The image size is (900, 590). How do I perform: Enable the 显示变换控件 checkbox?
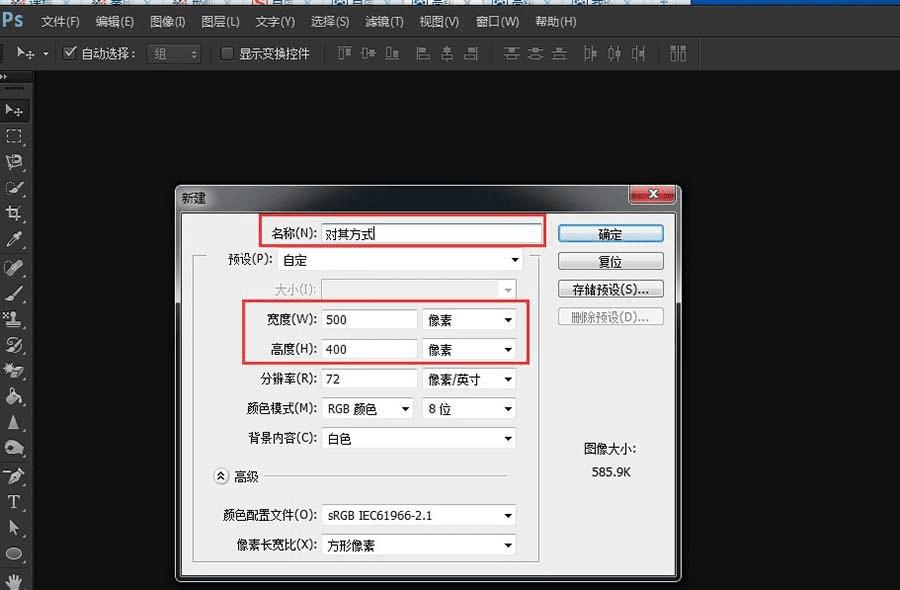[227, 53]
